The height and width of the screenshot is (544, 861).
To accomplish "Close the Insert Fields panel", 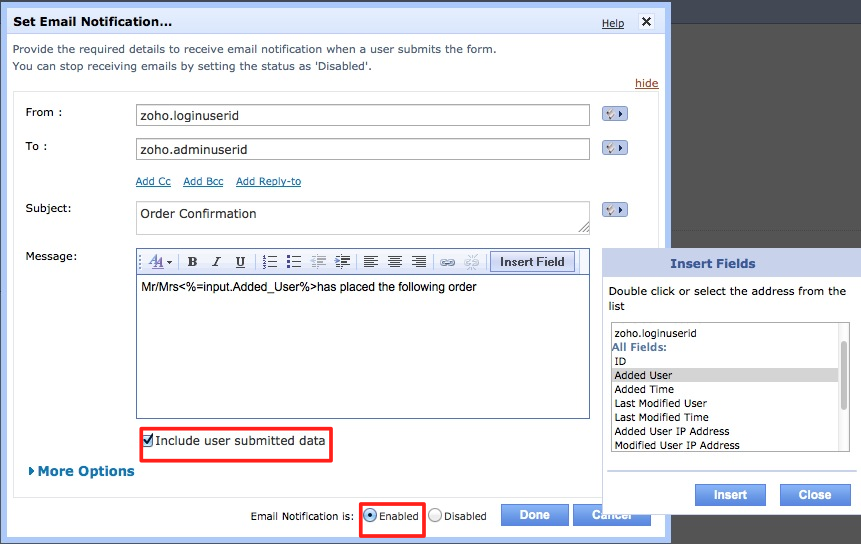I will [815, 495].
